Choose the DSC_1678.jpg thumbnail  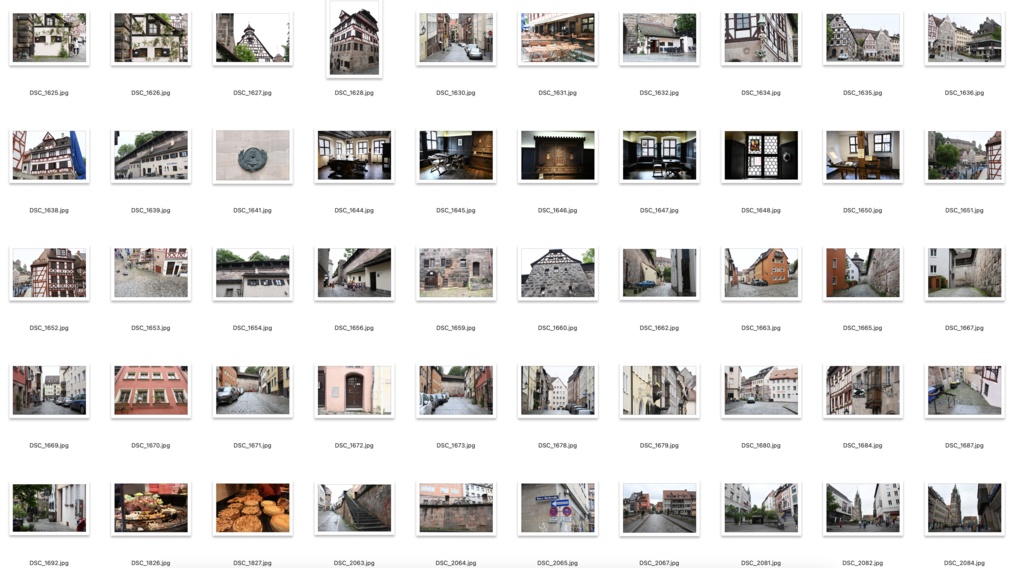click(558, 390)
